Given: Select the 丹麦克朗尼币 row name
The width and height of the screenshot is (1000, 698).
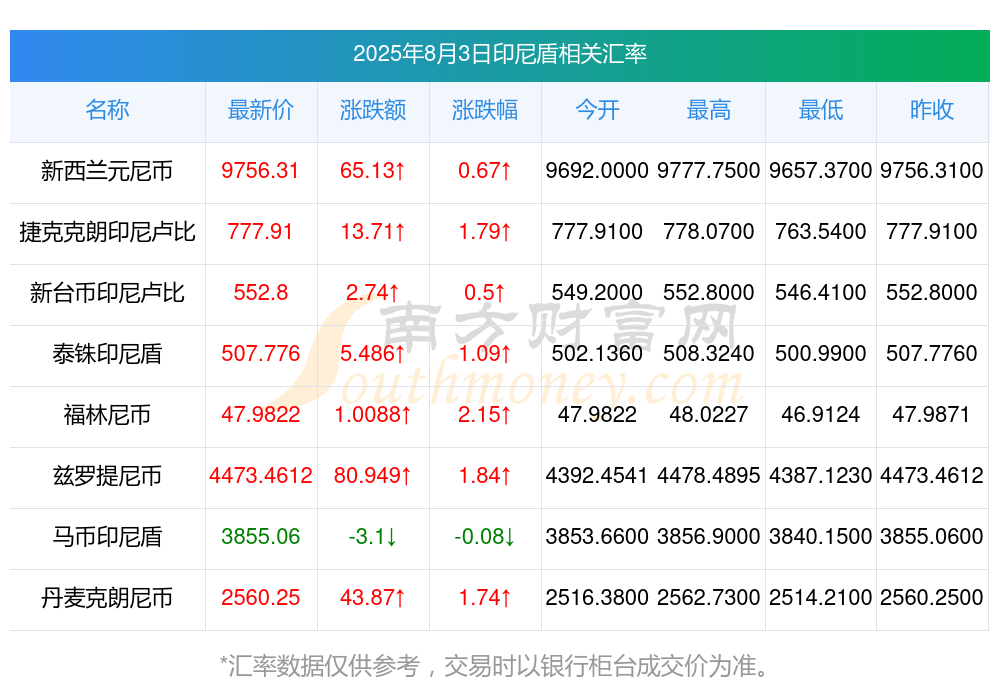Looking at the screenshot, I should click(x=107, y=598).
